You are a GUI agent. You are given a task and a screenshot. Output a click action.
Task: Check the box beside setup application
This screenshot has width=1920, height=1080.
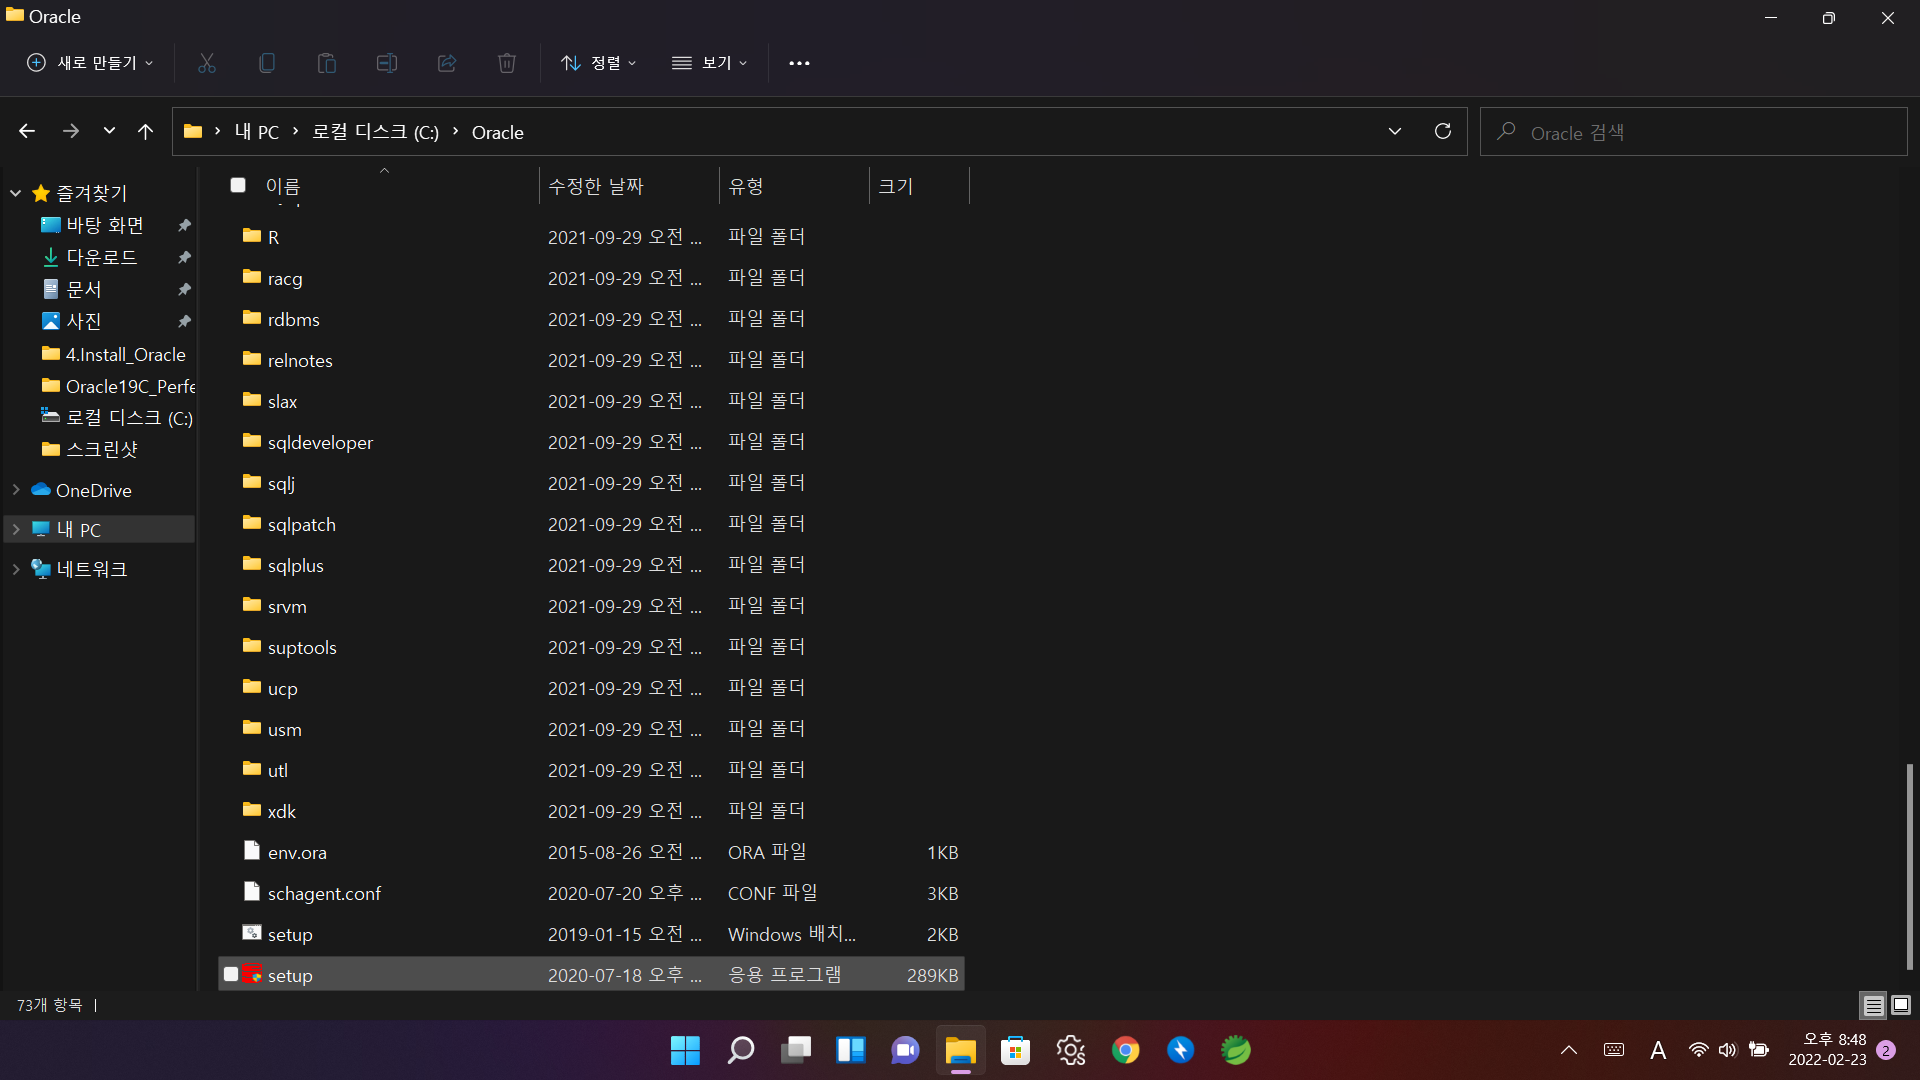point(231,974)
